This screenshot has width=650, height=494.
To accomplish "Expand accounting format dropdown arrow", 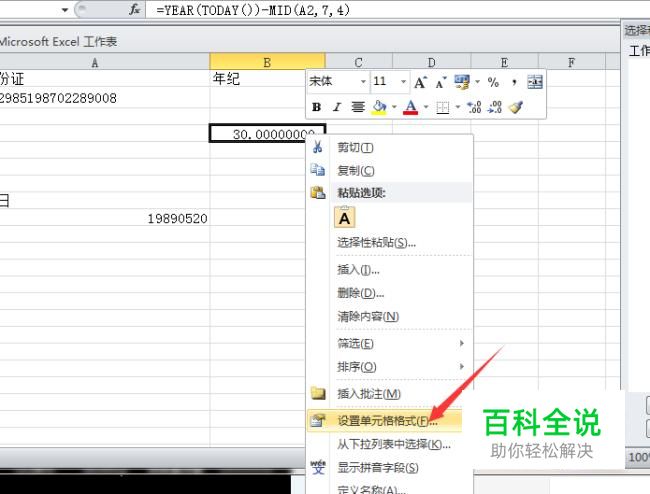I will click(477, 82).
